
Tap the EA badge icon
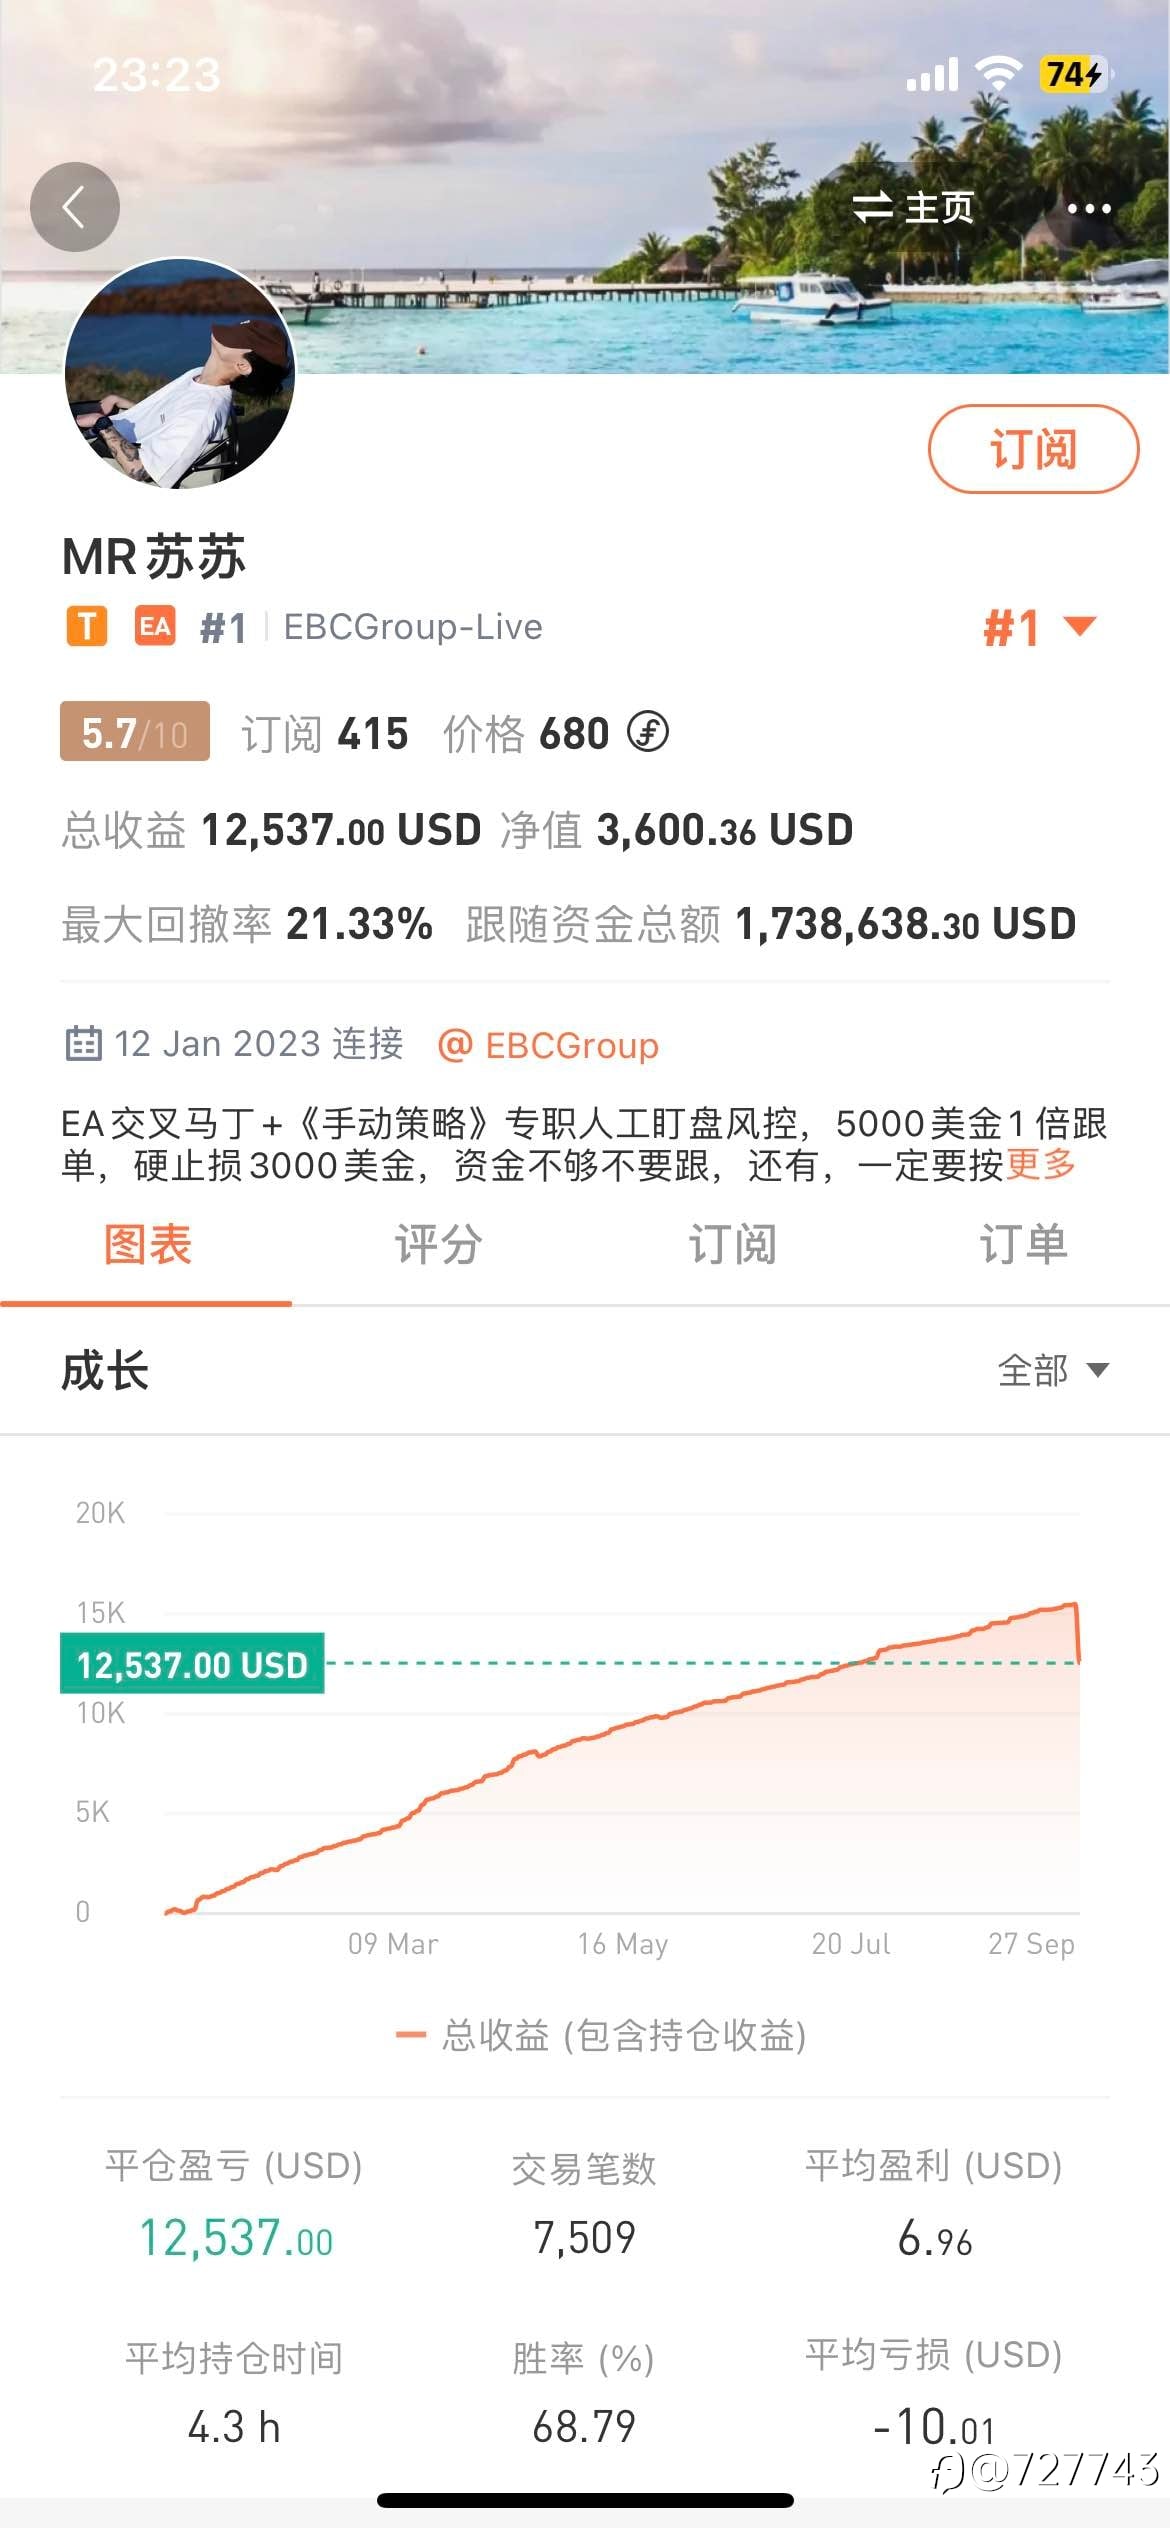[x=155, y=627]
